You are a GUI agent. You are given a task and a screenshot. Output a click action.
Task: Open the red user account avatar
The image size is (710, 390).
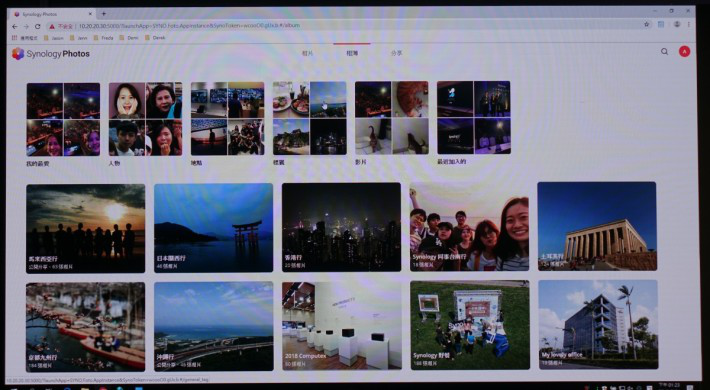(x=684, y=52)
